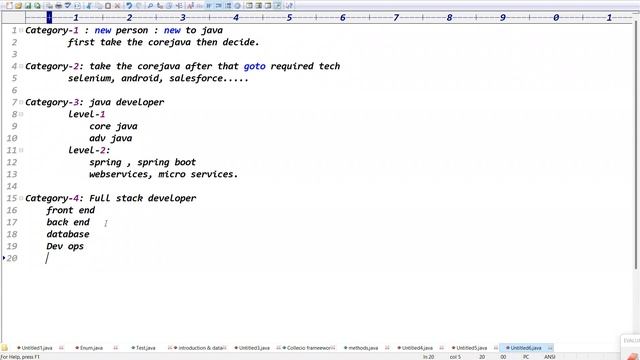Collapse the Level-1 fold at line 8

21,114
